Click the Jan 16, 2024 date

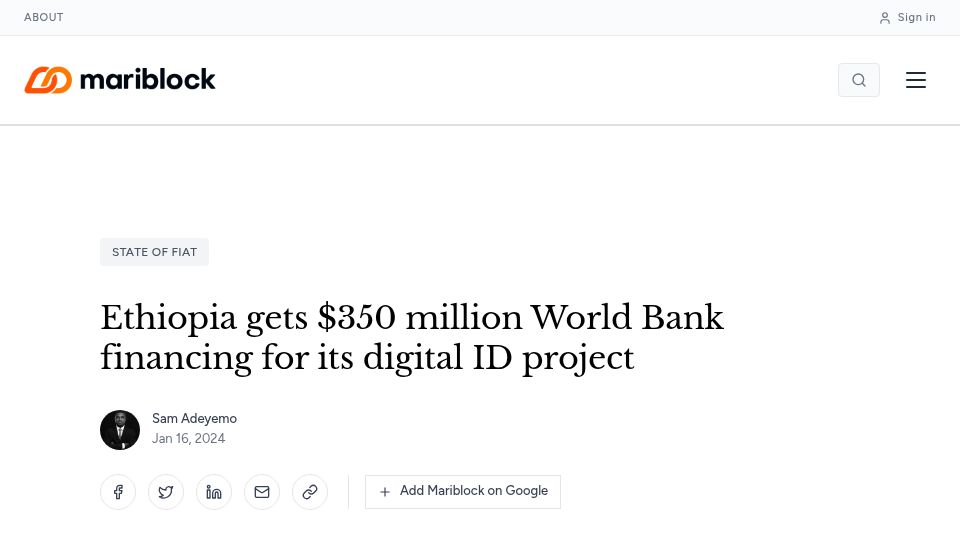point(189,438)
